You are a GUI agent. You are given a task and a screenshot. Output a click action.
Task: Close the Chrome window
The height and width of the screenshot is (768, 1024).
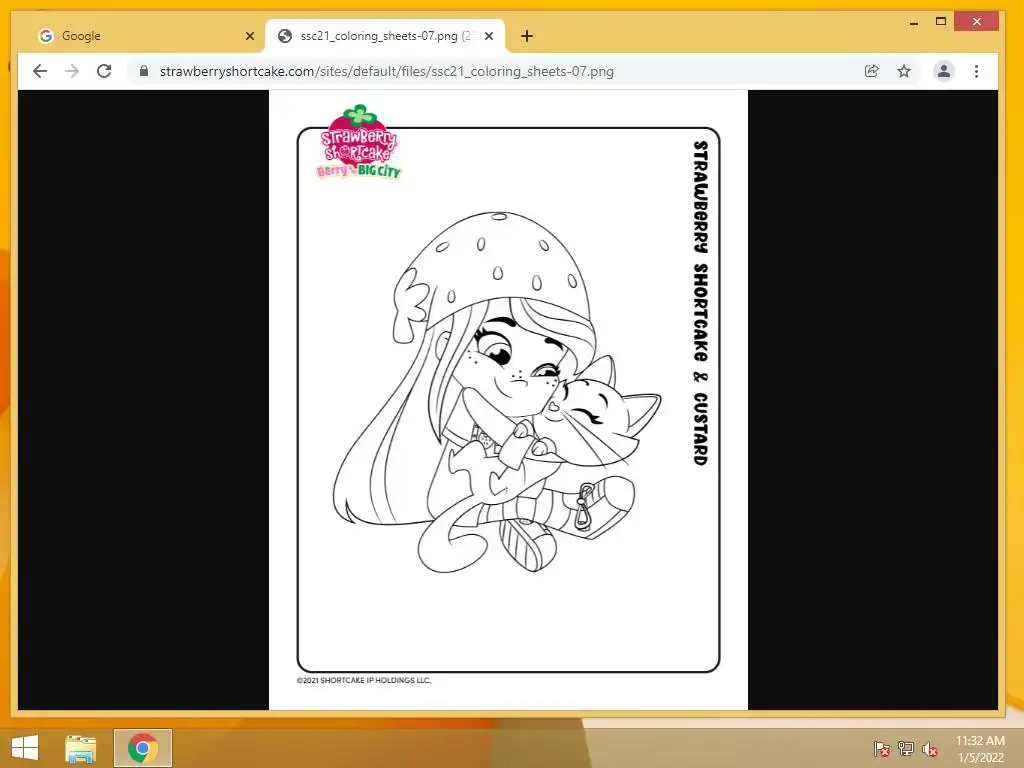(976, 22)
